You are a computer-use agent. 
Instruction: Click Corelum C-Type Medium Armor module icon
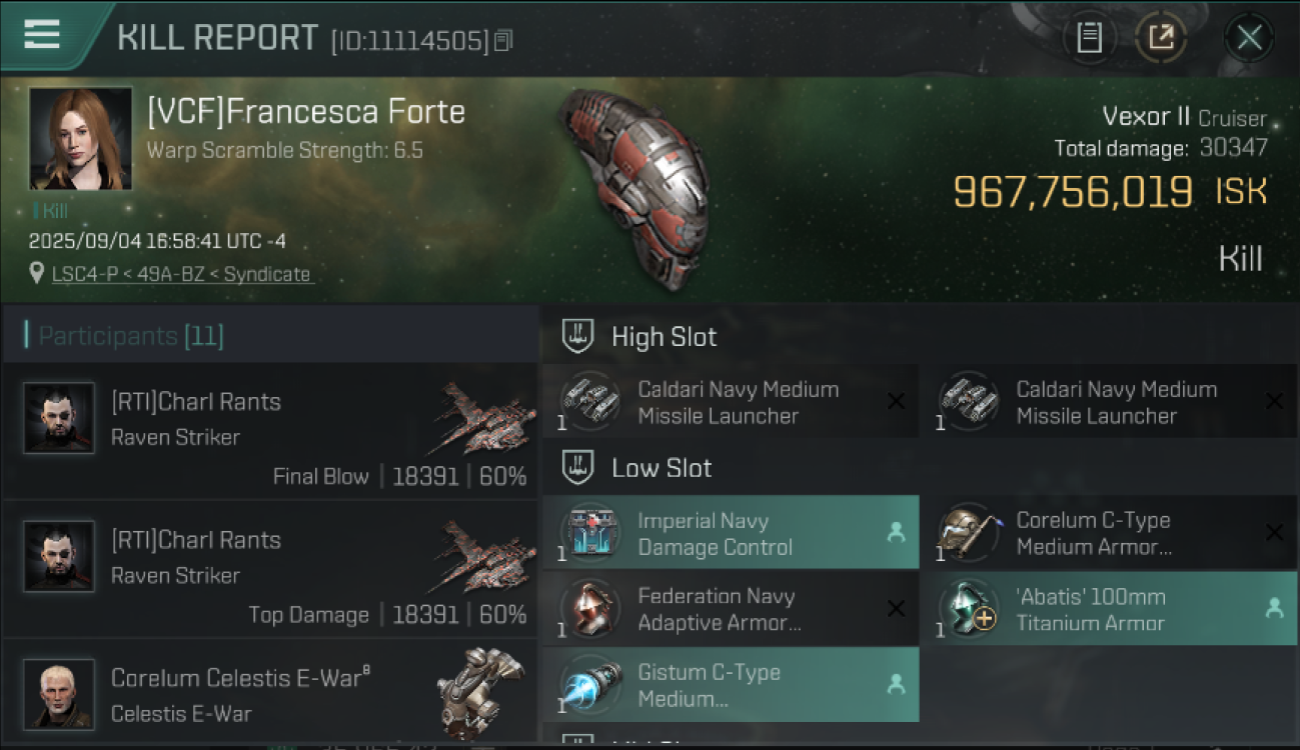pyautogui.click(x=969, y=532)
